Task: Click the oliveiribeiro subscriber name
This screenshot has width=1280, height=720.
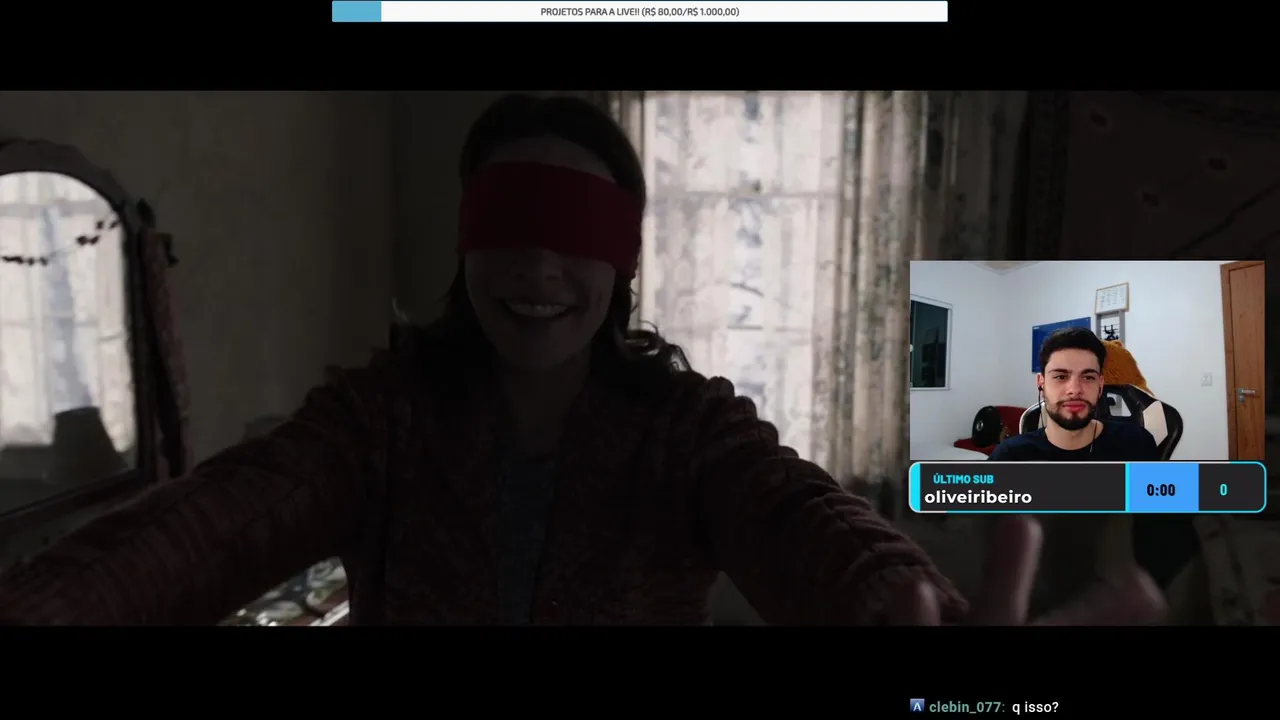Action: tap(978, 497)
